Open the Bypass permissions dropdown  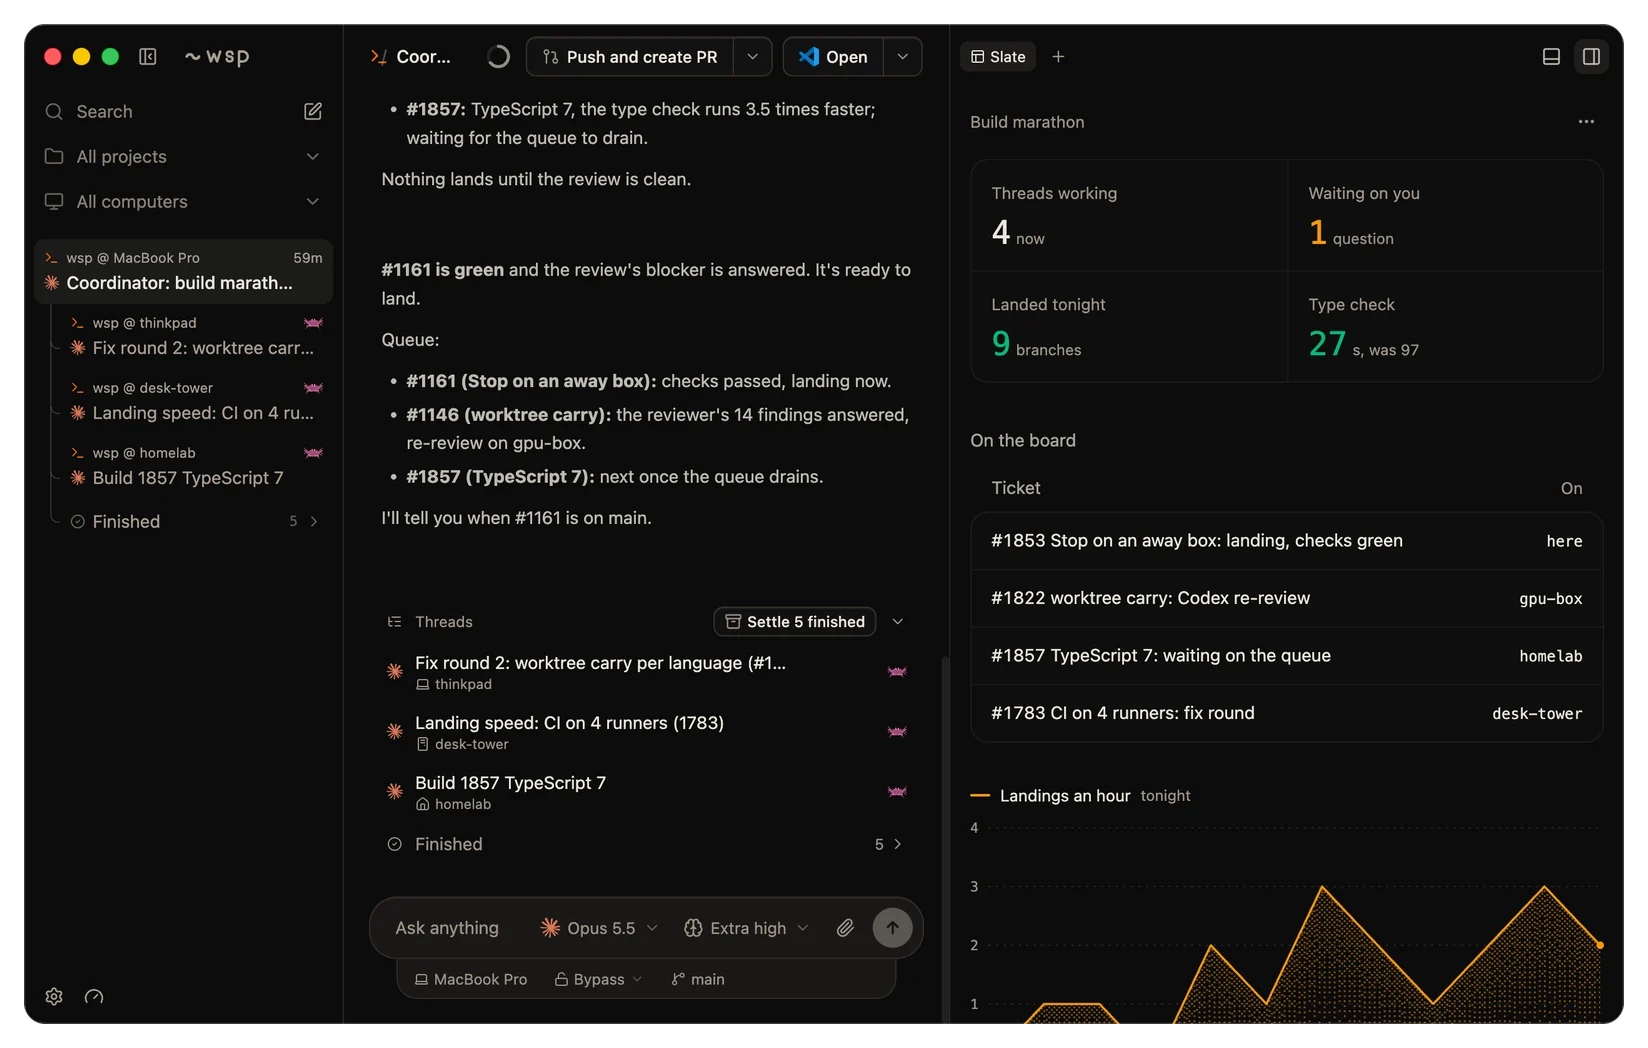pyautogui.click(x=598, y=979)
